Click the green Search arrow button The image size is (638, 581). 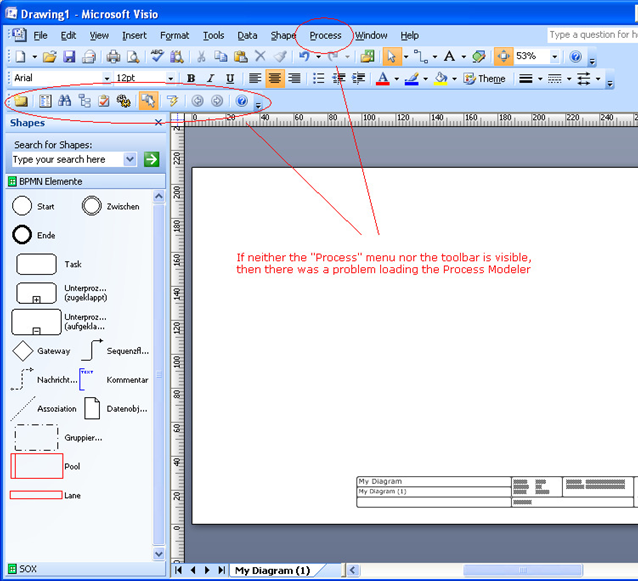[x=151, y=159]
